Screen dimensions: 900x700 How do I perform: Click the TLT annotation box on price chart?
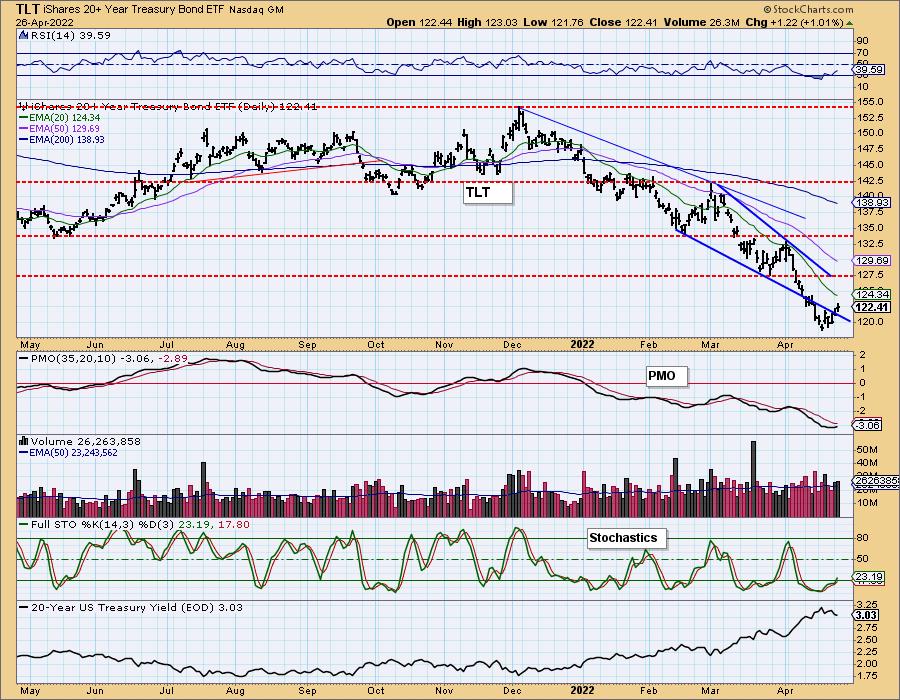tap(488, 192)
